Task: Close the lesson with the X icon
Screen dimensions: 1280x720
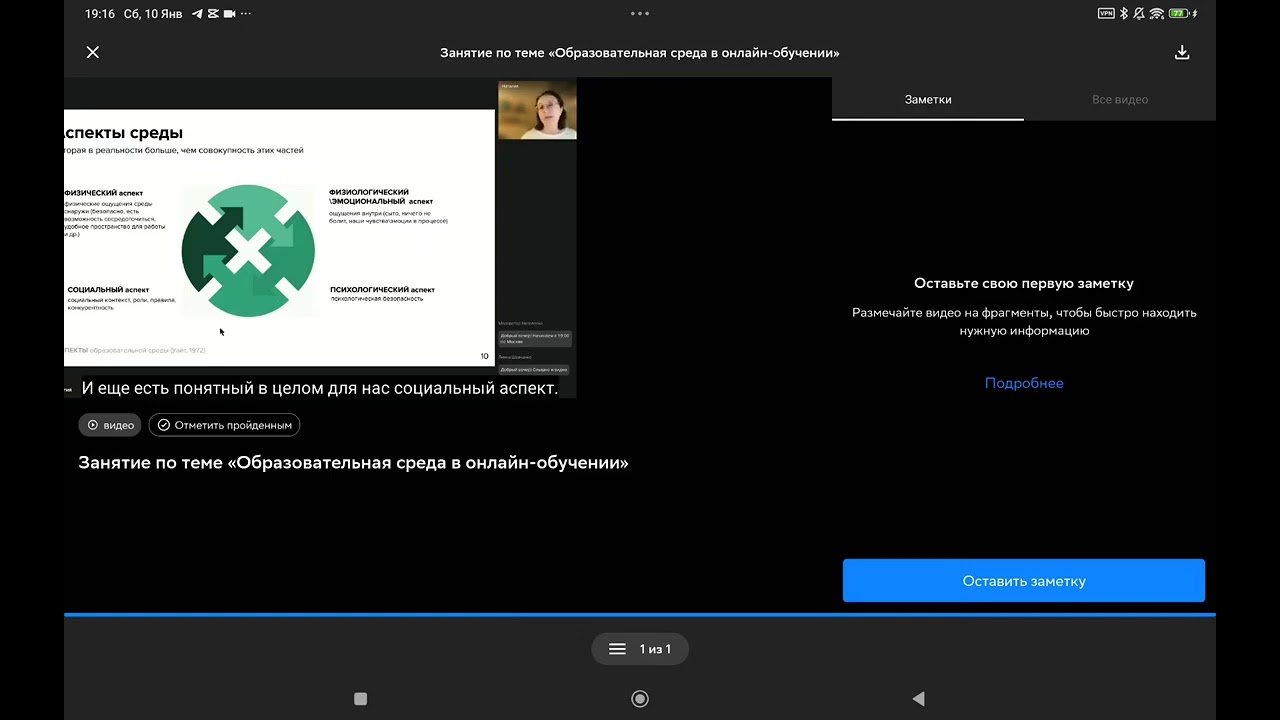Action: point(93,52)
